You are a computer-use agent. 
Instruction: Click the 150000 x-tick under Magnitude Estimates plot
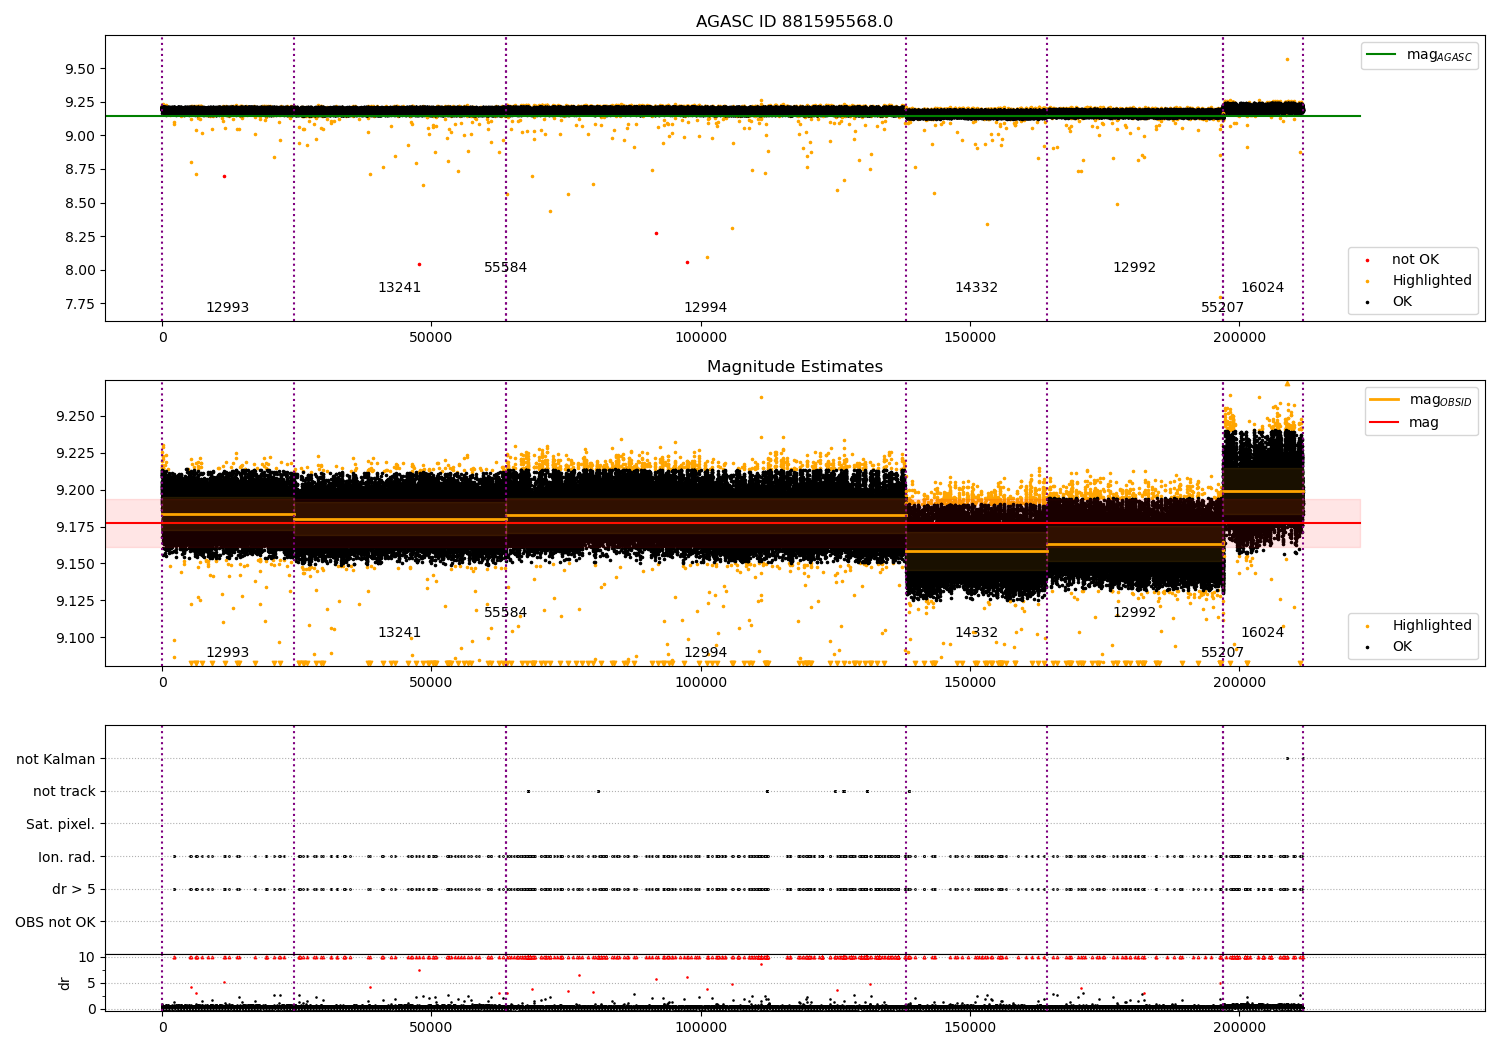(x=970, y=683)
